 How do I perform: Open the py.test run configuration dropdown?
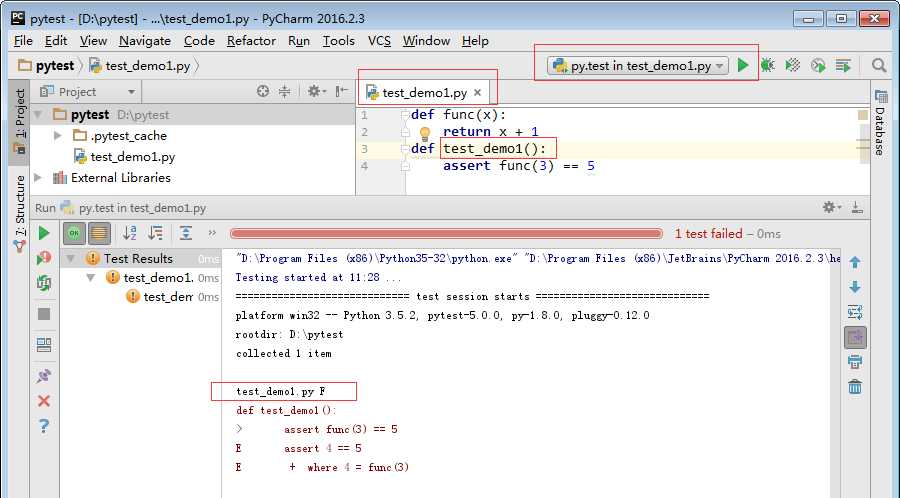tap(638, 65)
